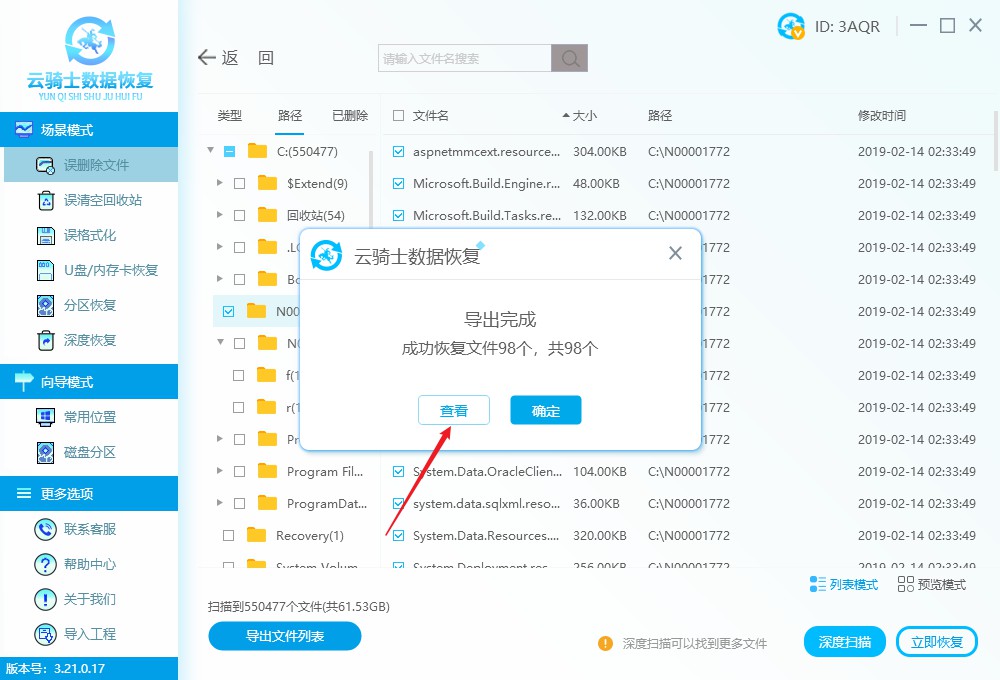The width and height of the screenshot is (1000, 680).
Task: Open the 联系客服 customer service option
Action: [x=89, y=529]
